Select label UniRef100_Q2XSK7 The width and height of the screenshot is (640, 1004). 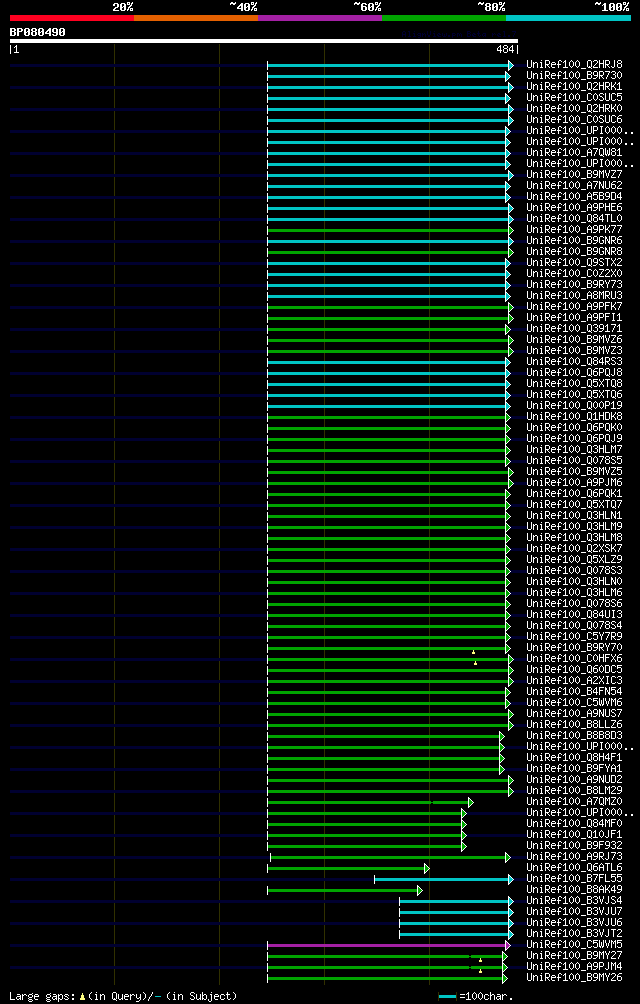pyautogui.click(x=574, y=548)
